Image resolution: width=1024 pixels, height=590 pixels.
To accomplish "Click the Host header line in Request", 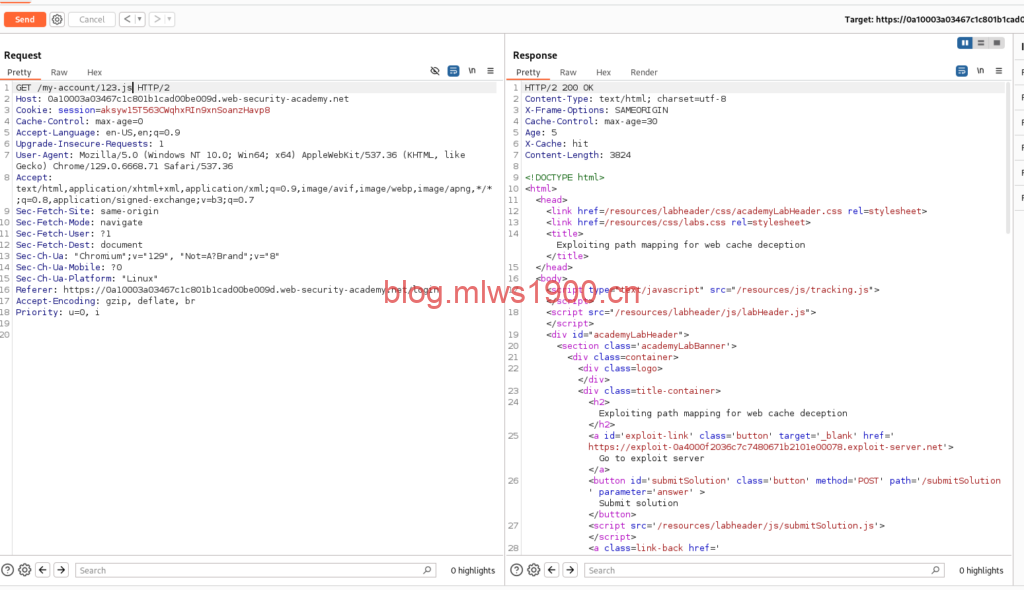I will tap(182, 99).
